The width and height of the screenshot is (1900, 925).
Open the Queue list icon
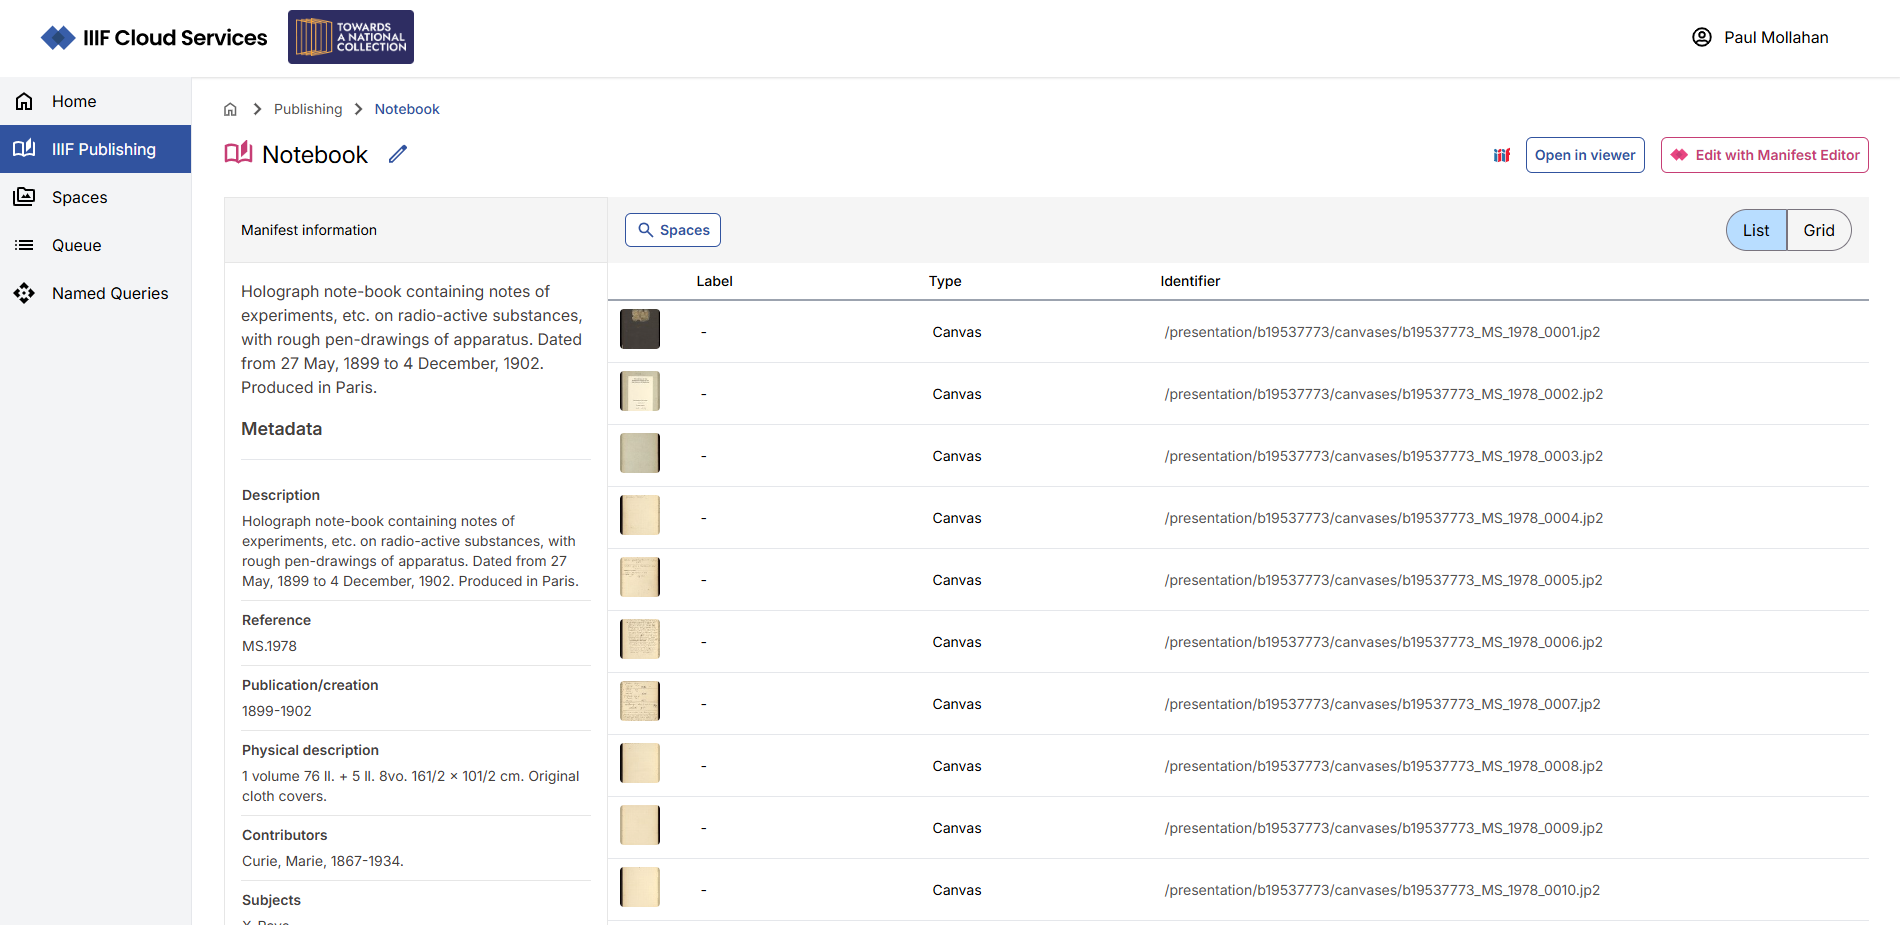click(23, 245)
